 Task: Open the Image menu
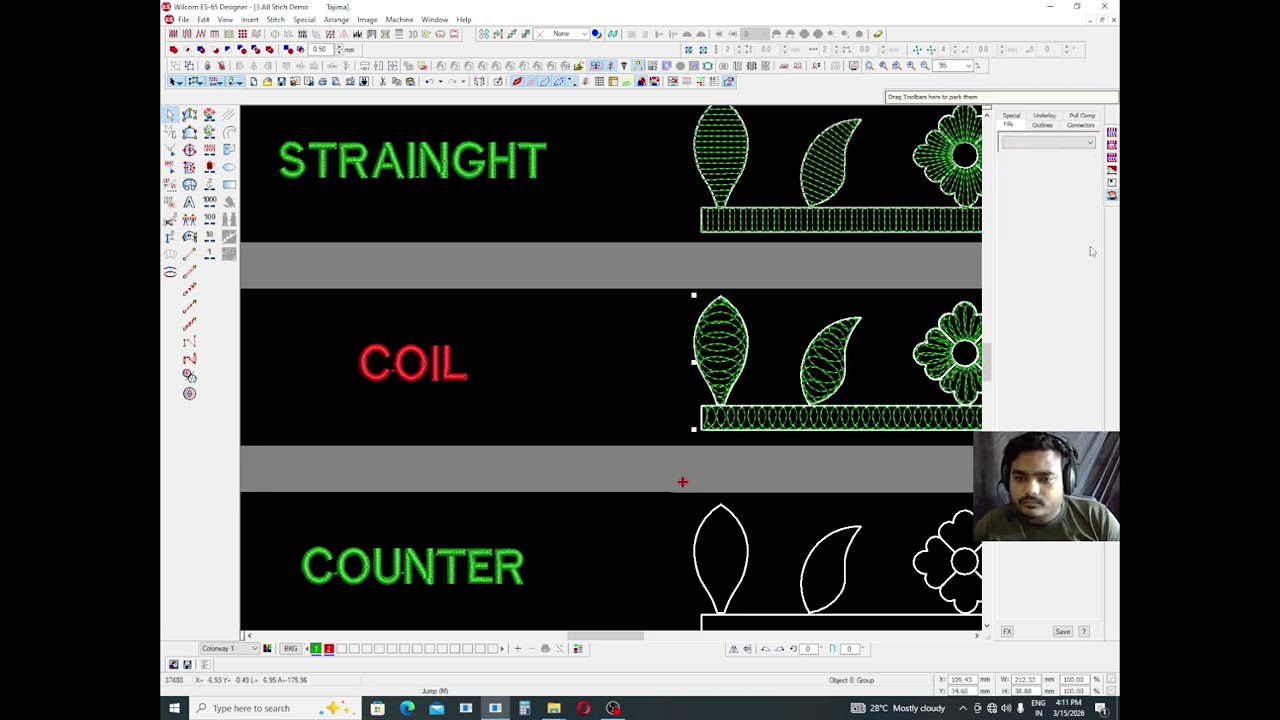click(x=367, y=20)
